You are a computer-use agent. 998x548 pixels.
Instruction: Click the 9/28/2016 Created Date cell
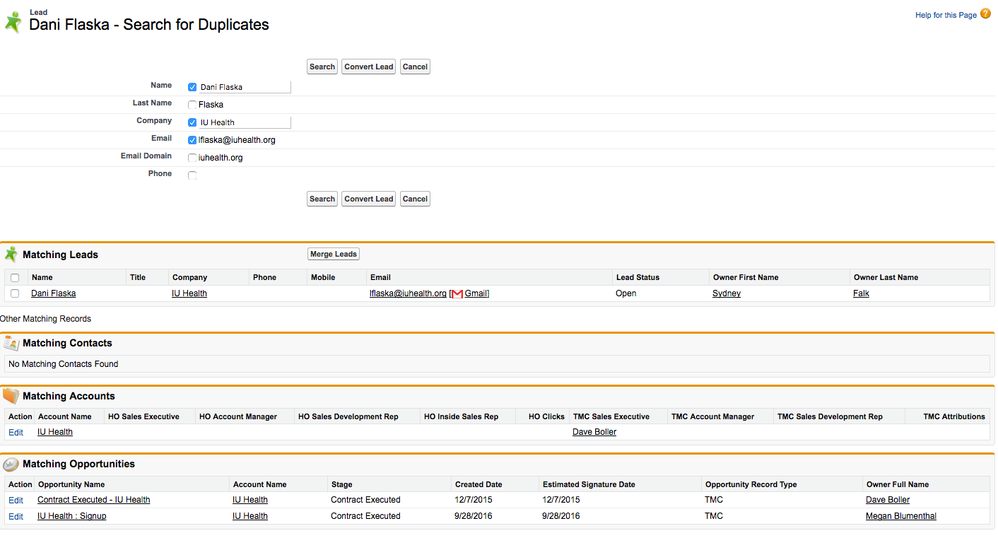click(x=474, y=516)
